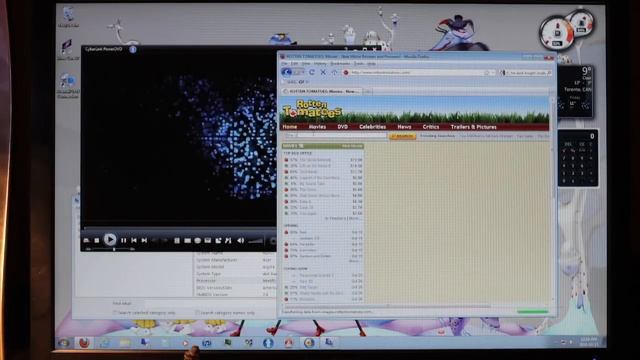Open the Home link on Rotten Tomatoes
This screenshot has height=360, width=640.
(x=290, y=127)
